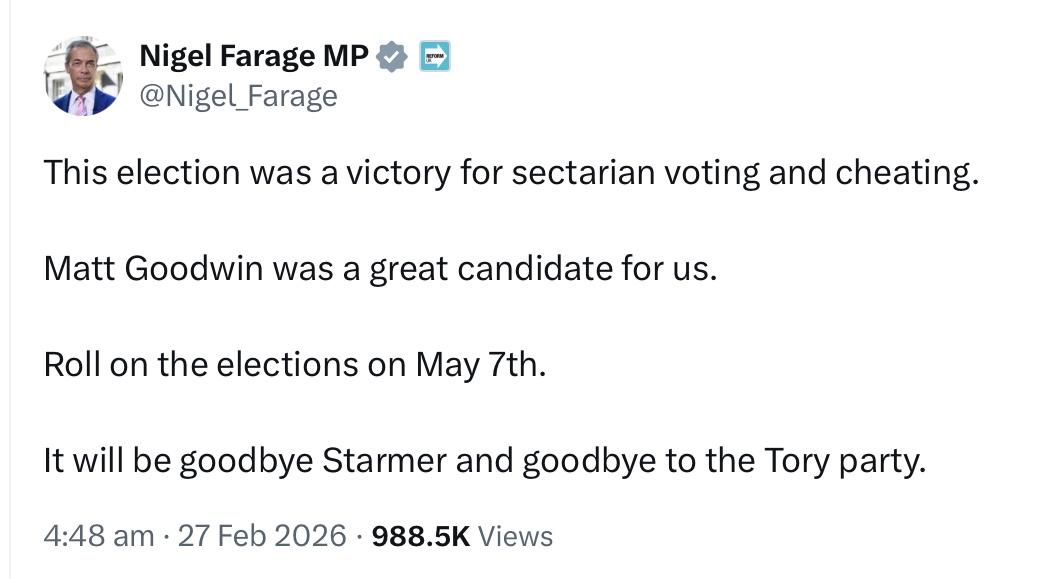1040x579 pixels.
Task: Click the Views label
Action: click(x=515, y=536)
